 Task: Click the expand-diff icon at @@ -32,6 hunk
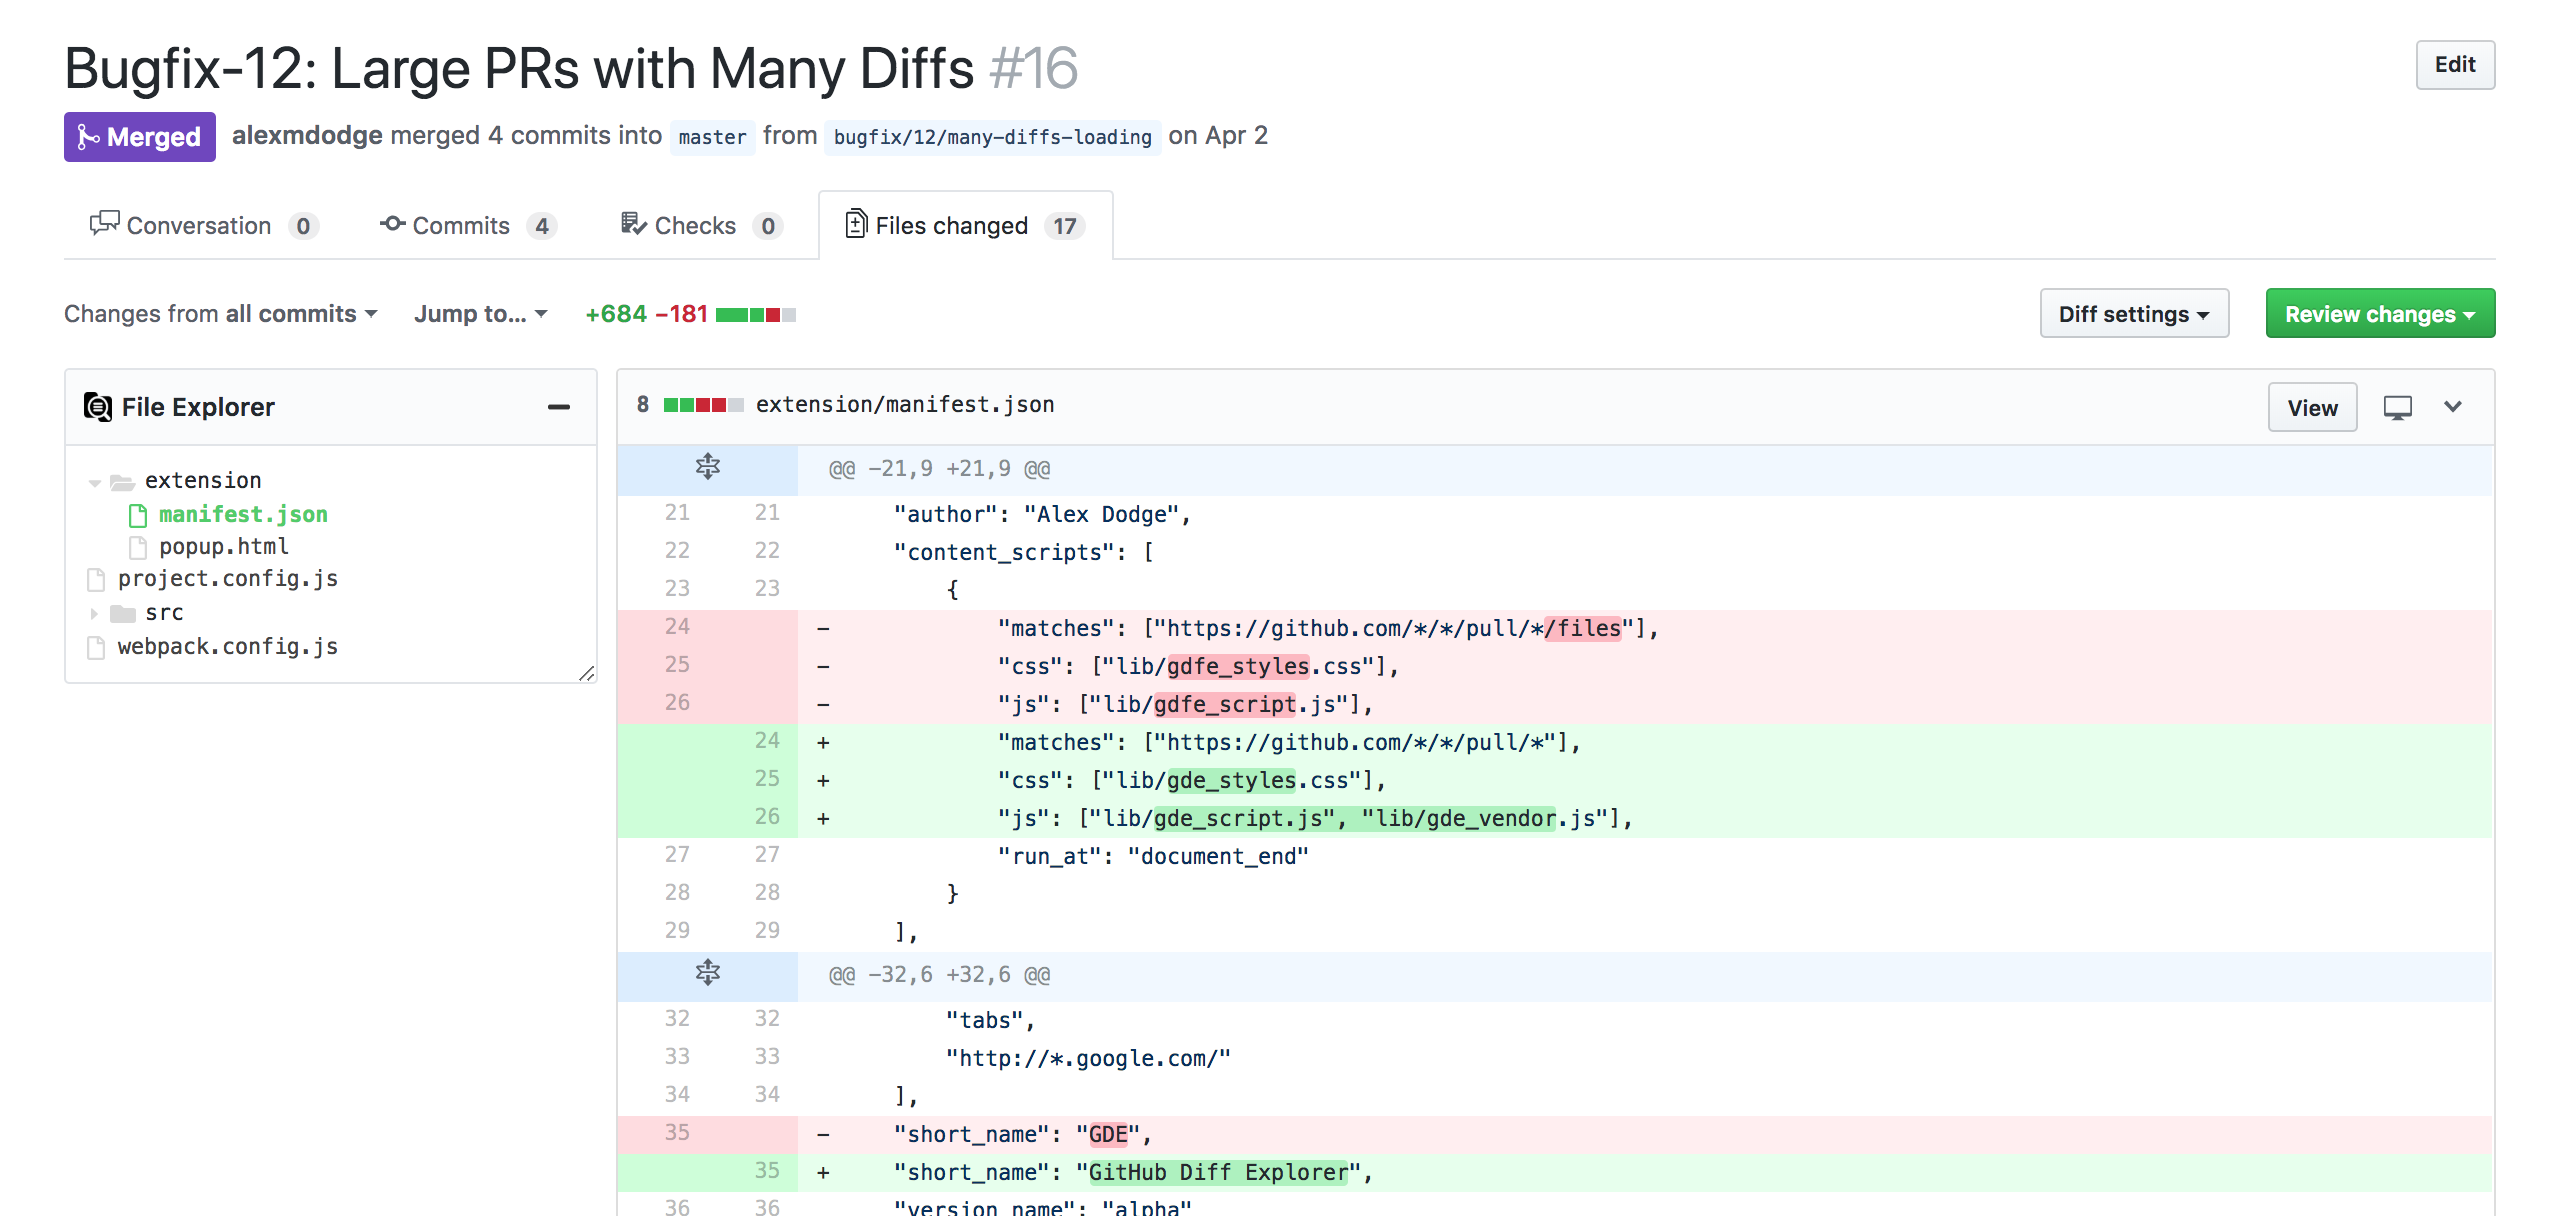click(707, 973)
